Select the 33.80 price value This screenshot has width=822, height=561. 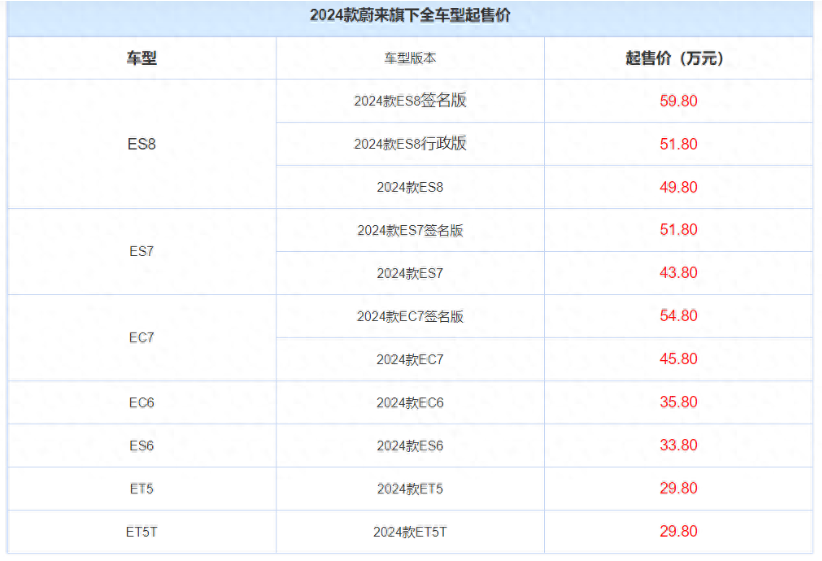click(678, 445)
